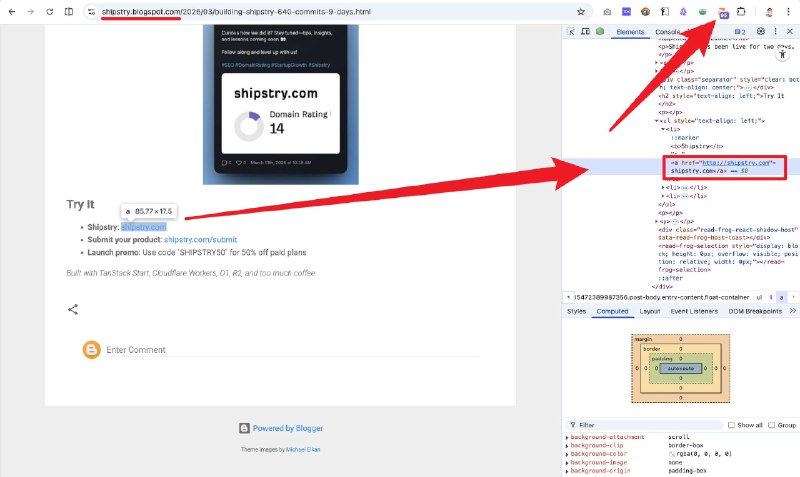Enable the Show all checkbox
Image resolution: width=800 pixels, height=477 pixels.
(x=731, y=425)
